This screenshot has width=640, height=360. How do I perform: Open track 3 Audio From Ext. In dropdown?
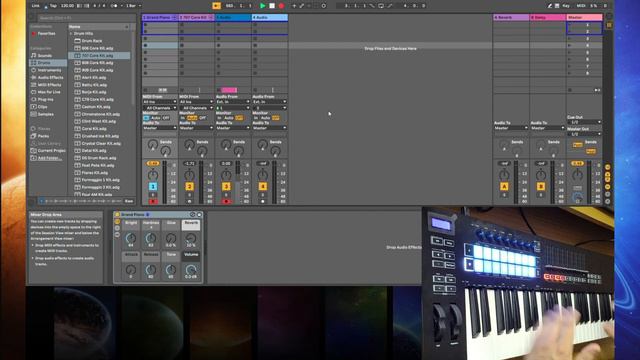(233, 102)
